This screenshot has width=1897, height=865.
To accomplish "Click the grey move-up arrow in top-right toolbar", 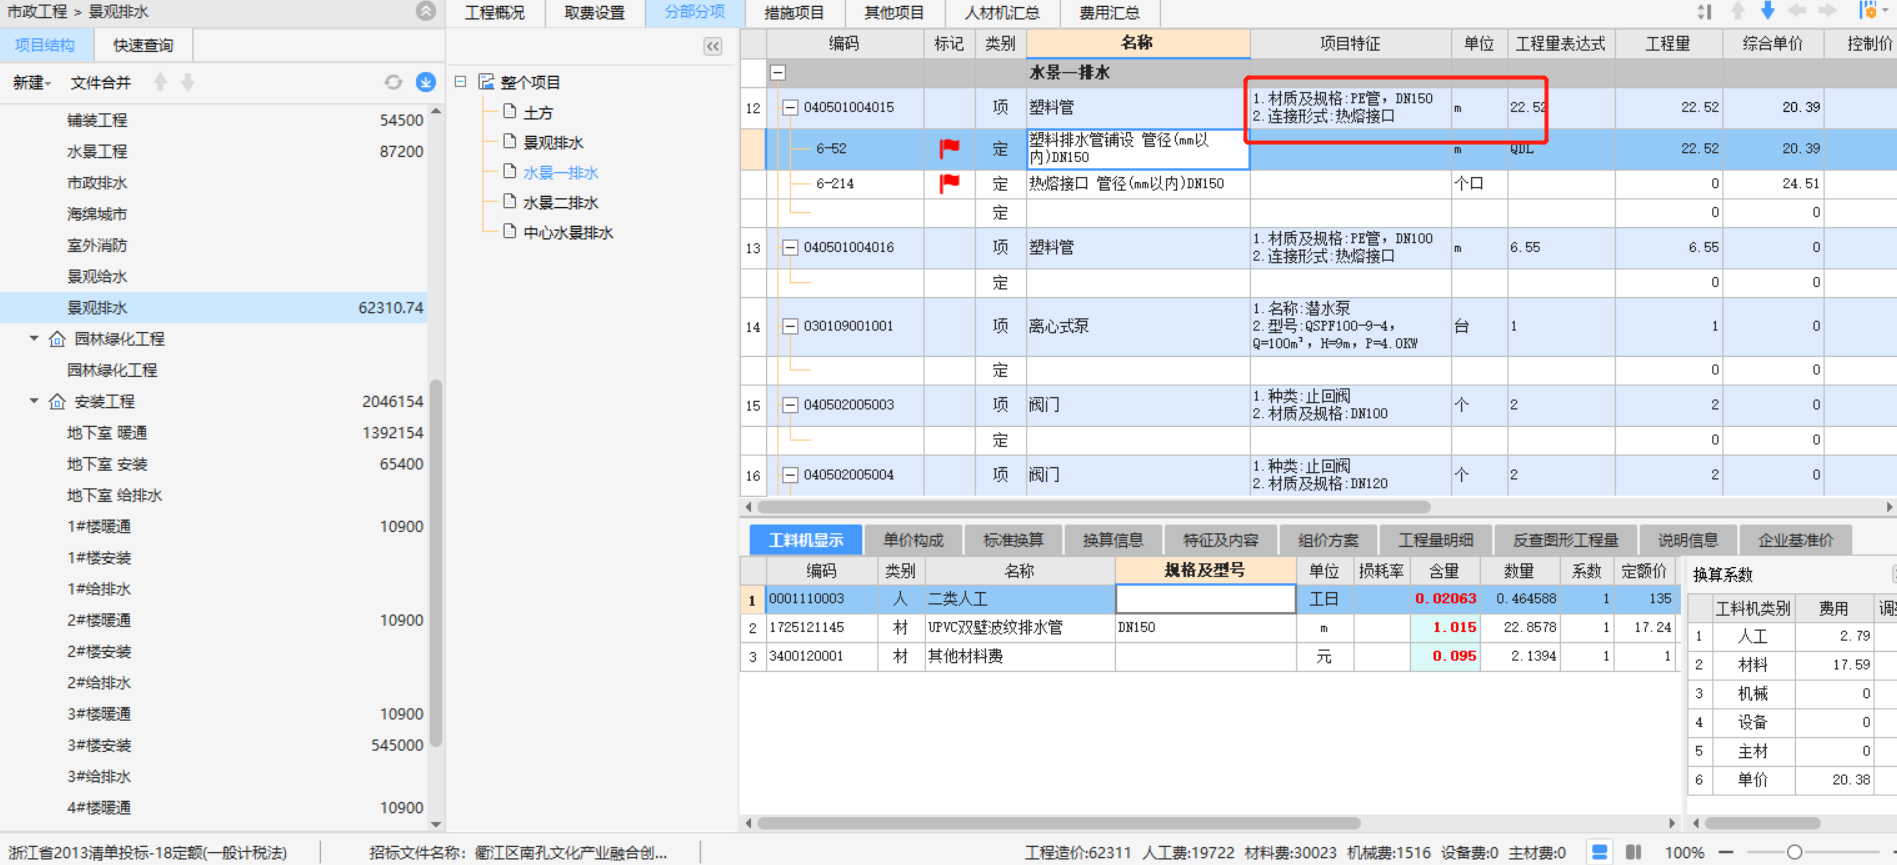I will point(1738,11).
